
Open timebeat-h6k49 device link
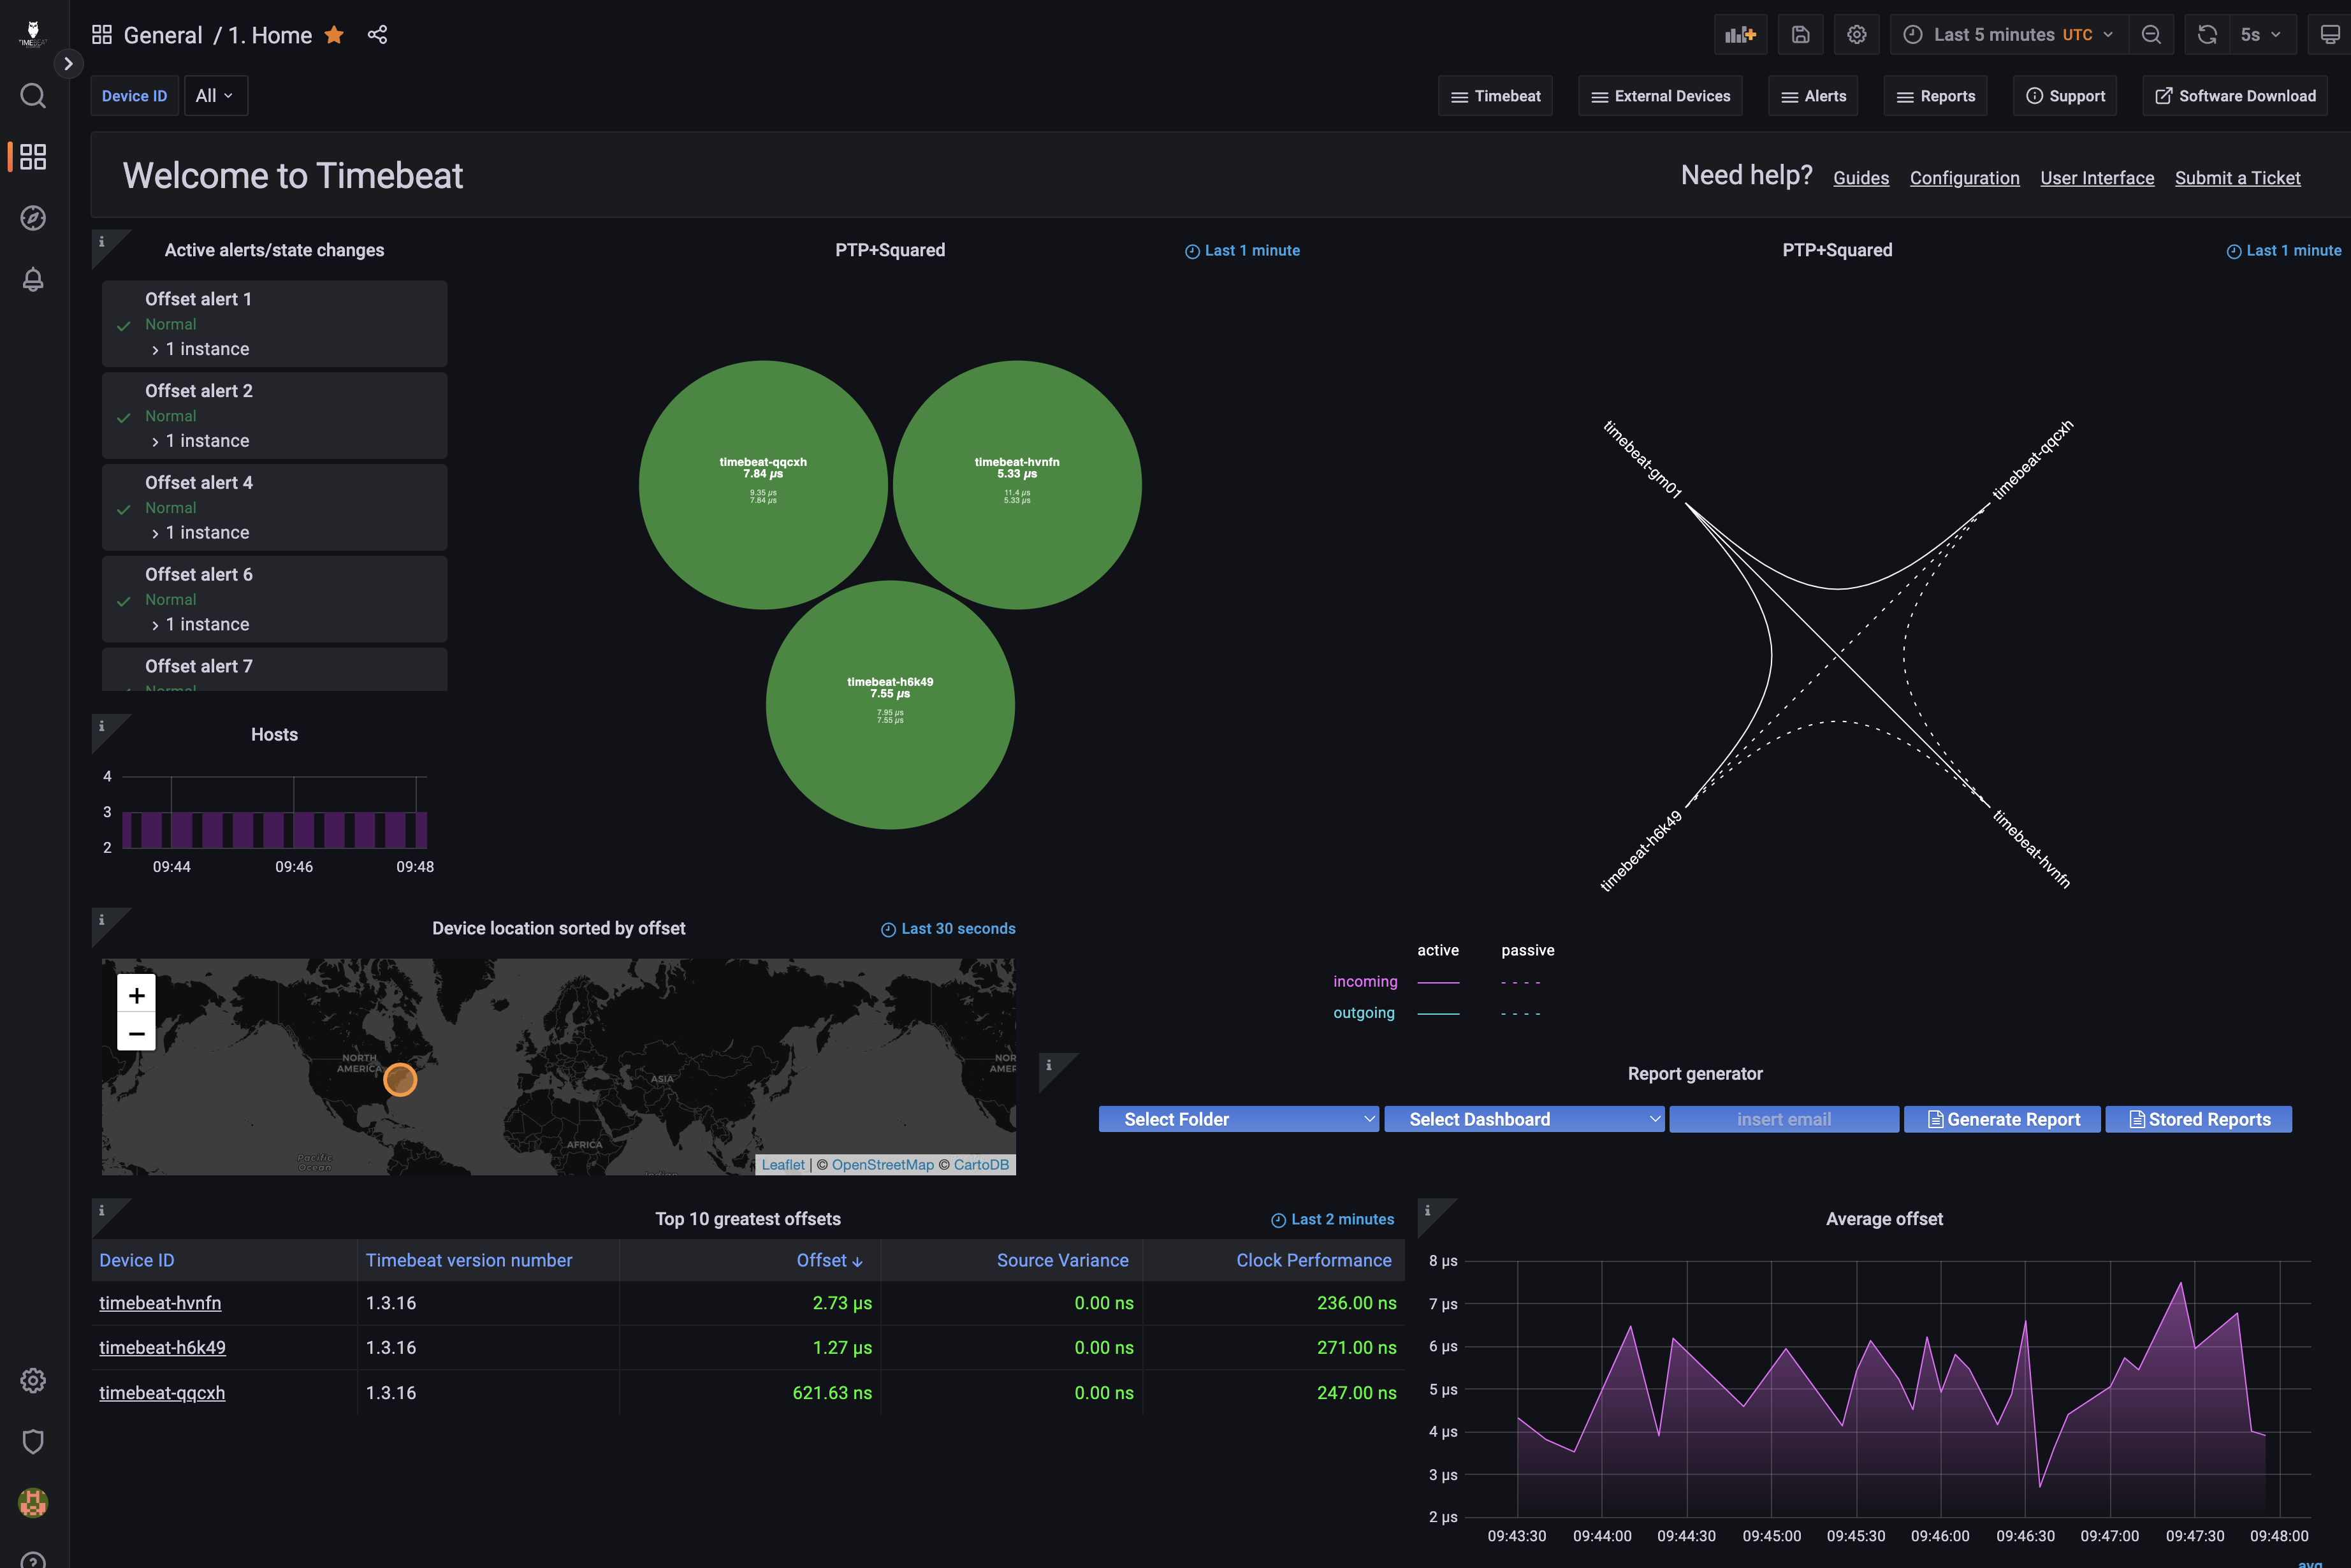(162, 1348)
